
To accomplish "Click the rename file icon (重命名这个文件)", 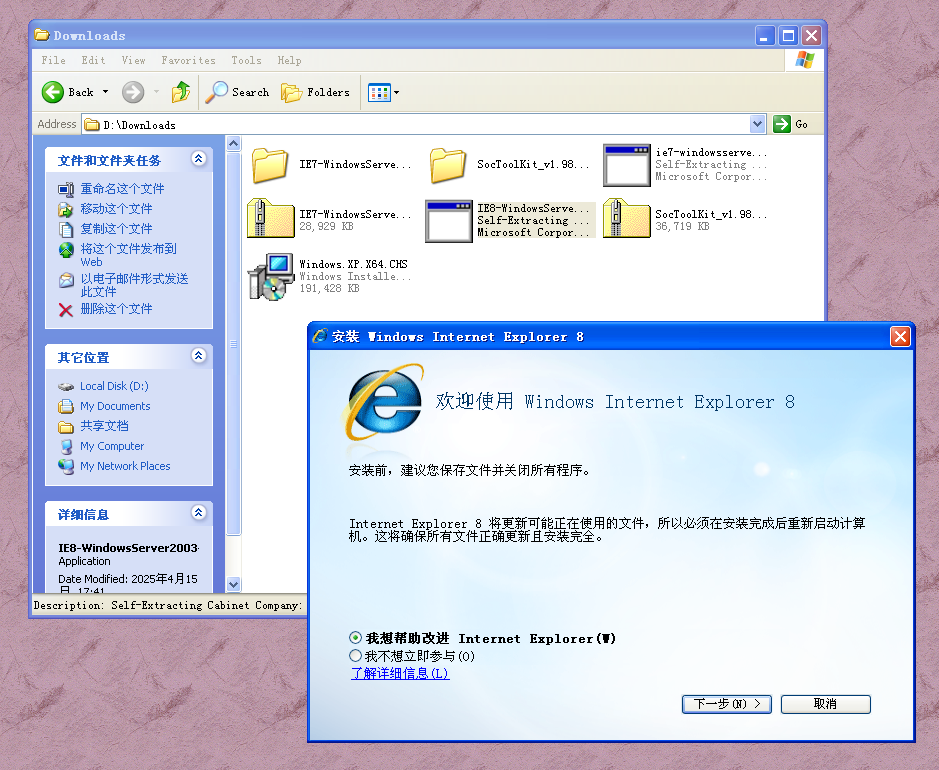I will (65, 189).
